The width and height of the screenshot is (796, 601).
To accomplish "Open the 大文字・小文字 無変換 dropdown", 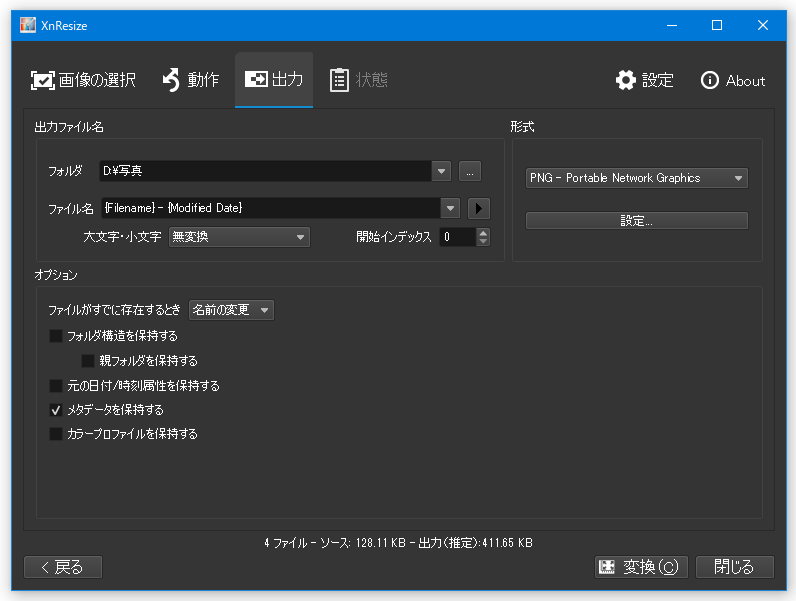I will tap(239, 237).
